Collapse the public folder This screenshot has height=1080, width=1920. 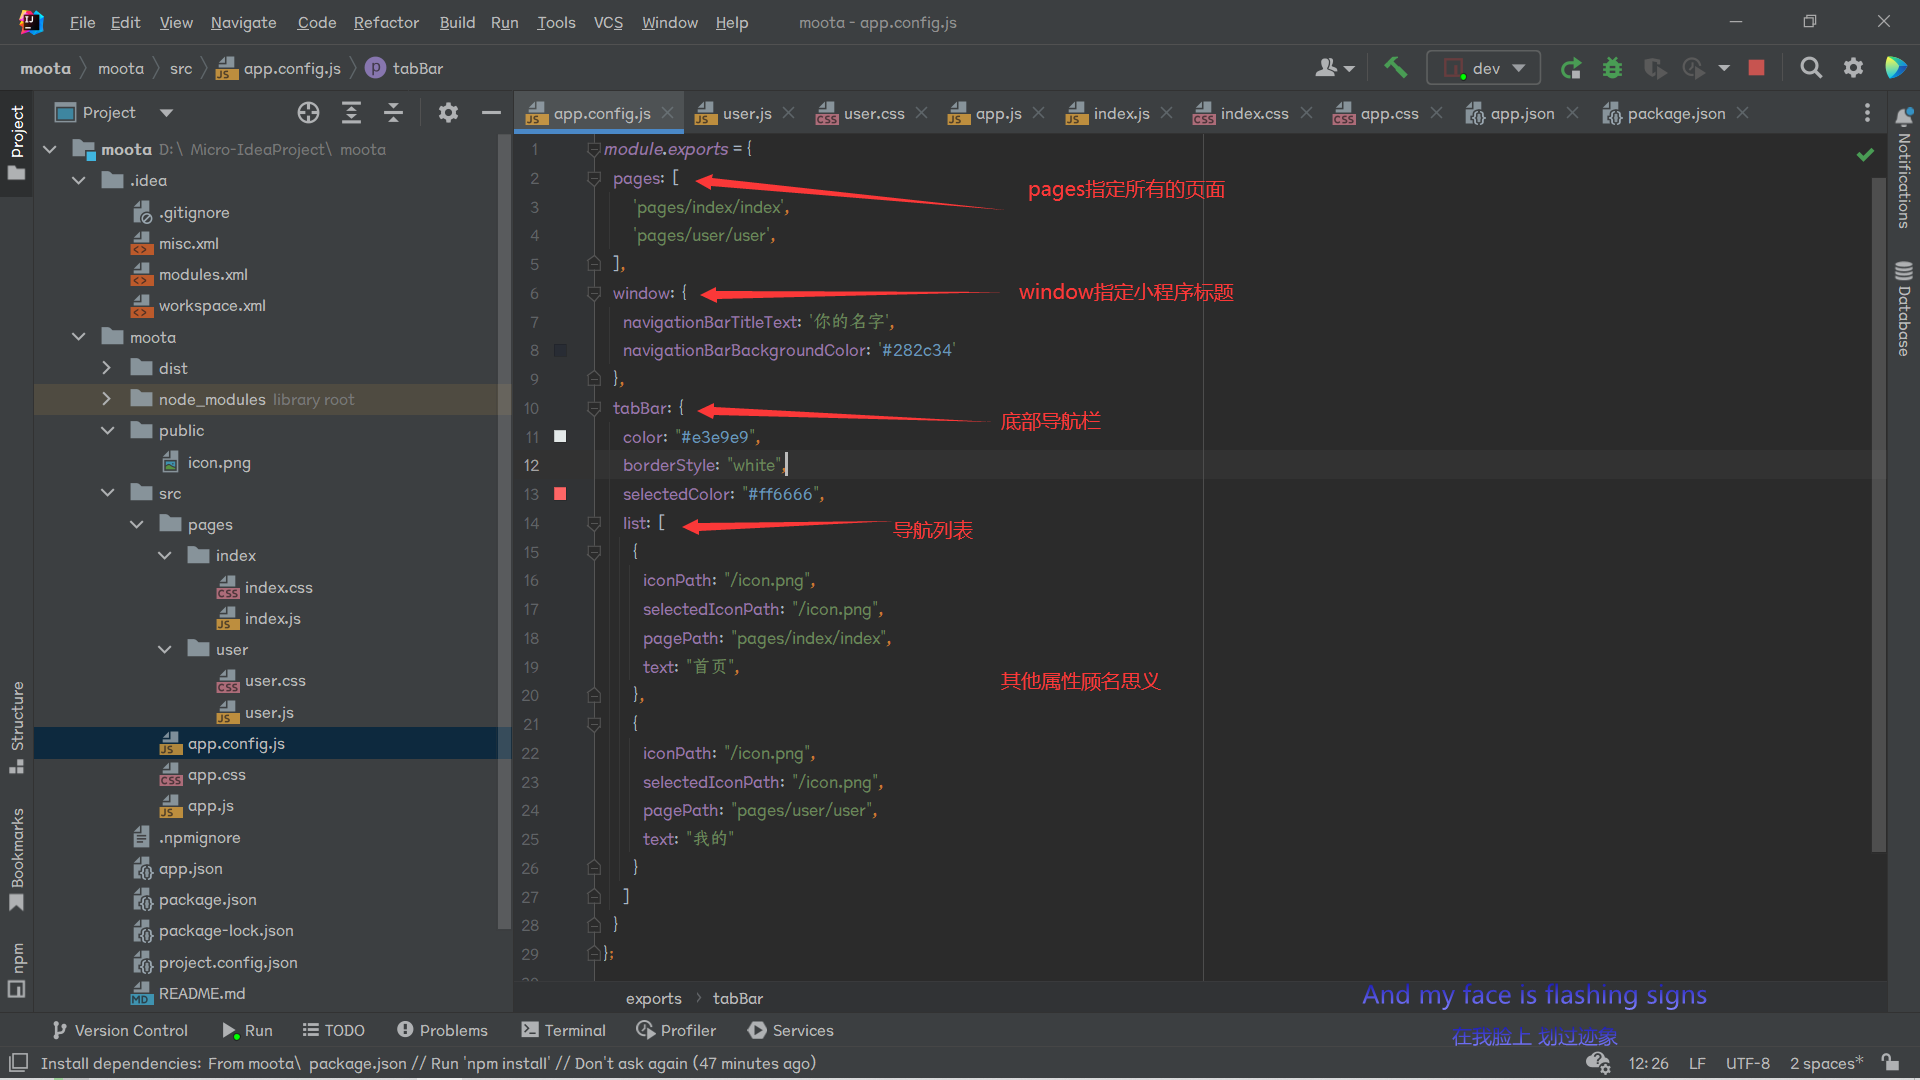tap(107, 430)
